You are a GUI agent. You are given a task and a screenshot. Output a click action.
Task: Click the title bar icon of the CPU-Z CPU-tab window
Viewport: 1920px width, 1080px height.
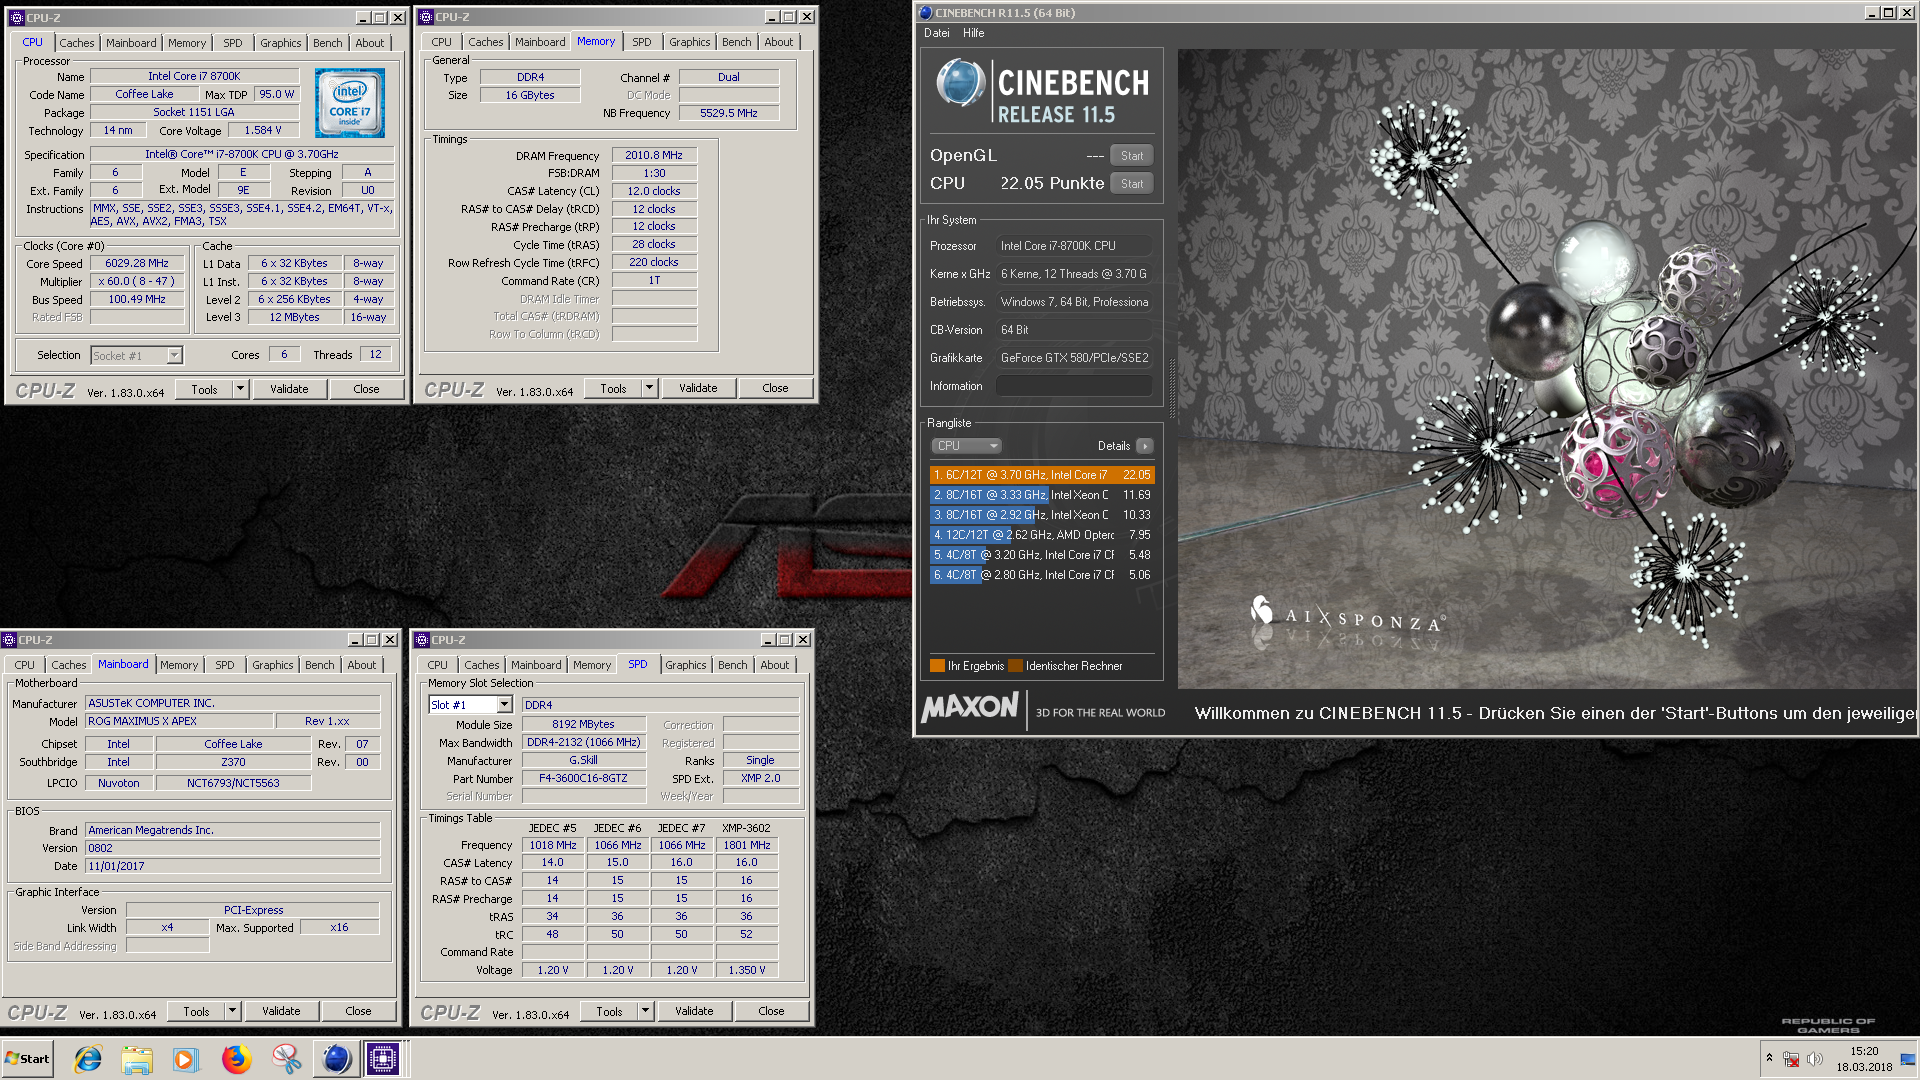pyautogui.click(x=16, y=18)
